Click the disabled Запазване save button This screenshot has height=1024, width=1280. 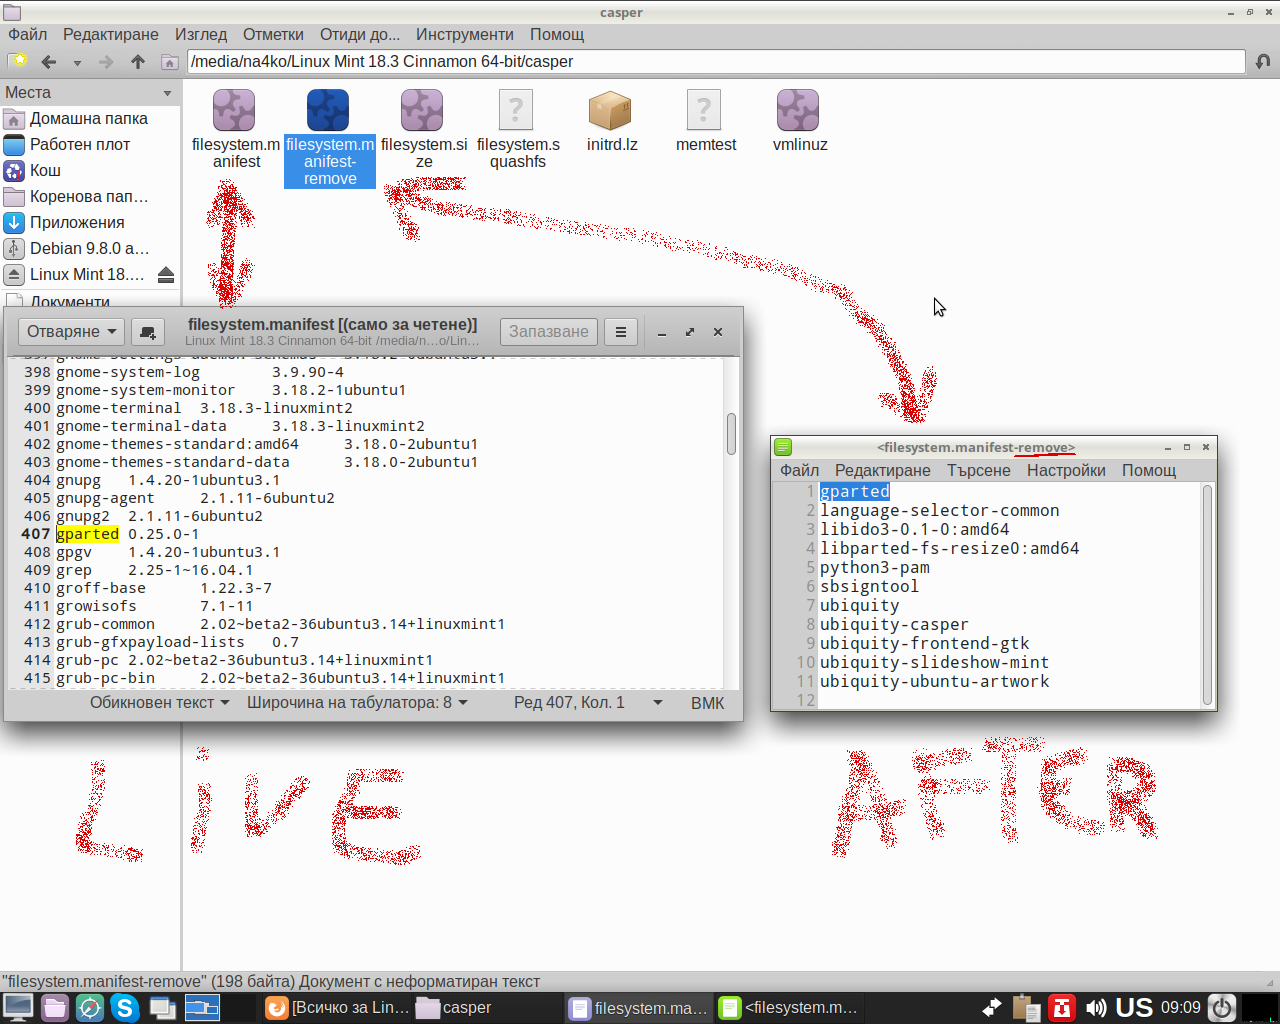(549, 332)
